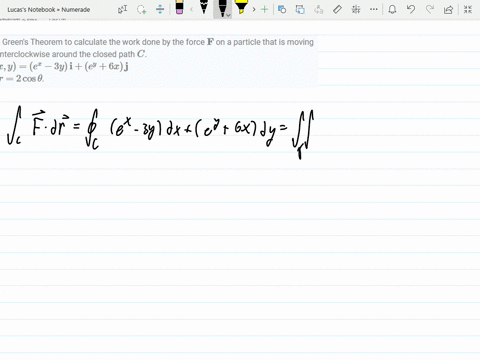Click the Math assistant icon
The height and width of the screenshot is (360, 480).
(356, 9)
